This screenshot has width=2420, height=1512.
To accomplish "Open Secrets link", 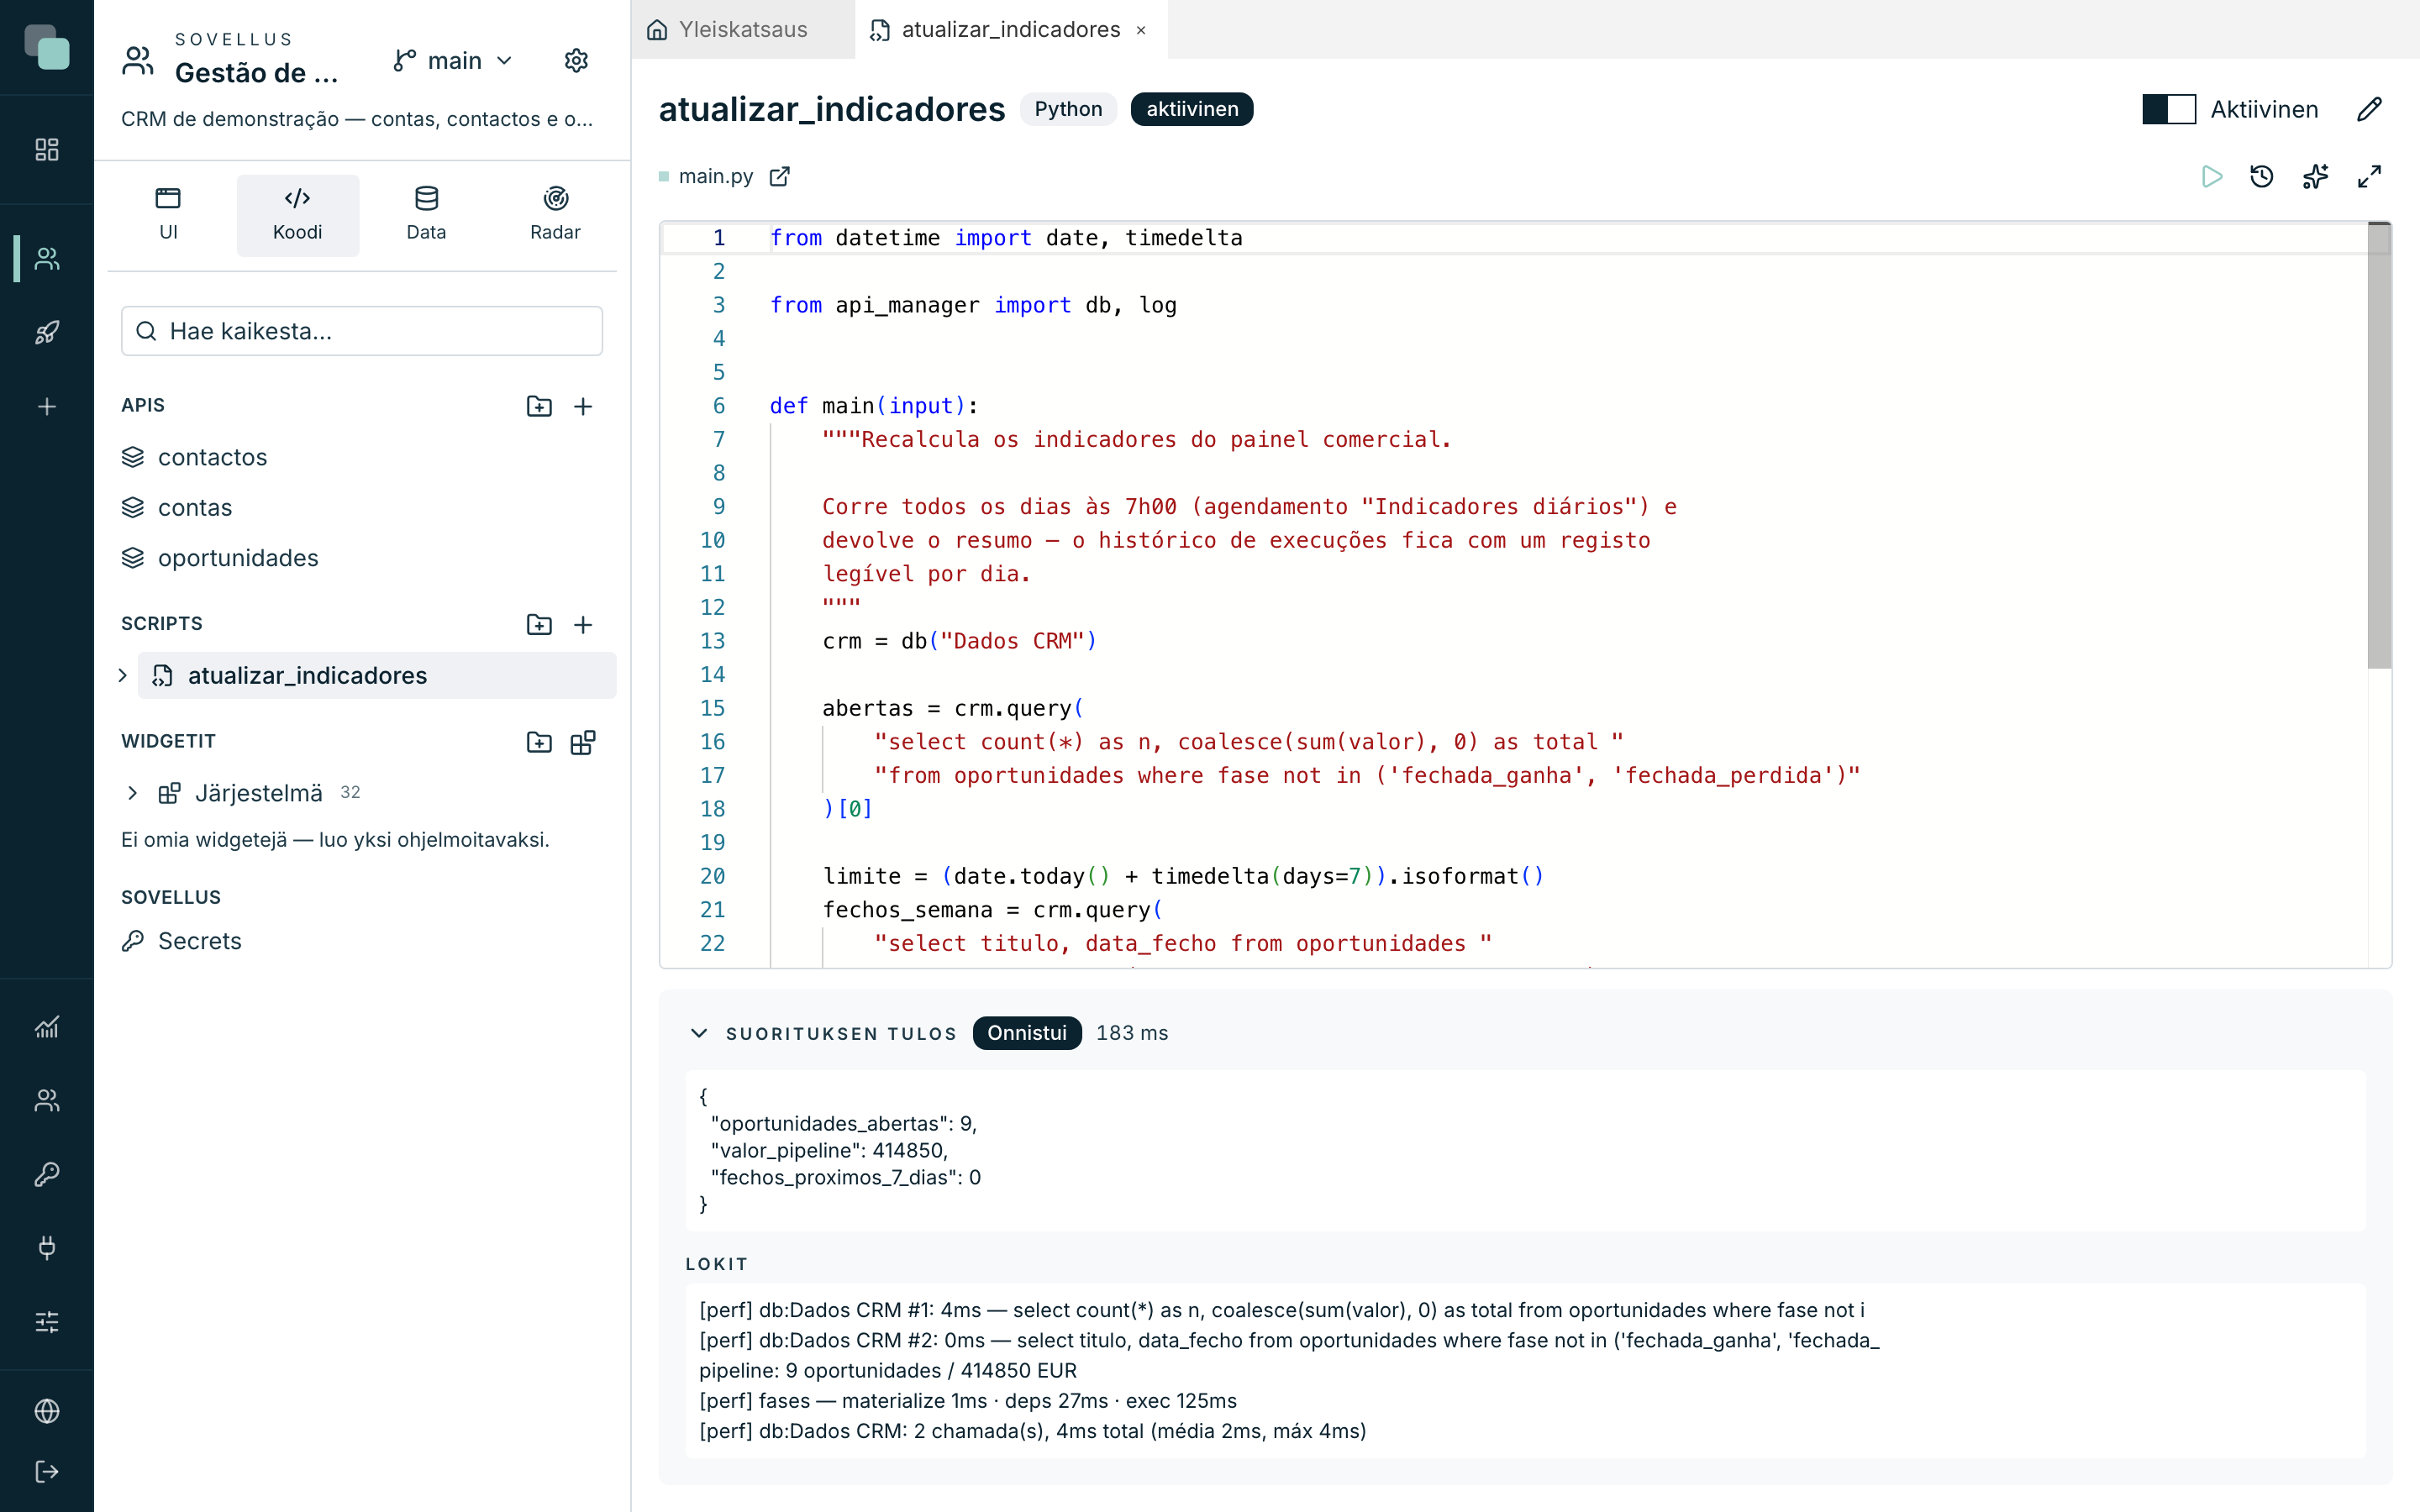I will 199,941.
